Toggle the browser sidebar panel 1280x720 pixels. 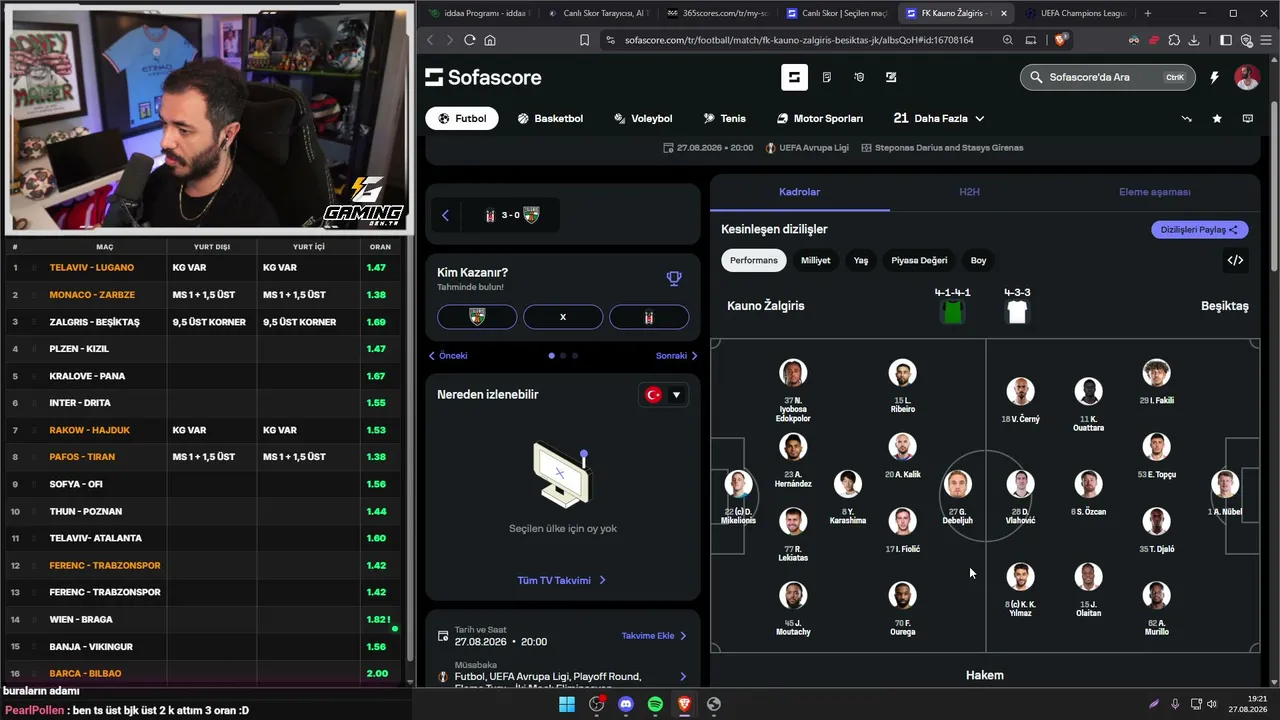click(x=1226, y=40)
